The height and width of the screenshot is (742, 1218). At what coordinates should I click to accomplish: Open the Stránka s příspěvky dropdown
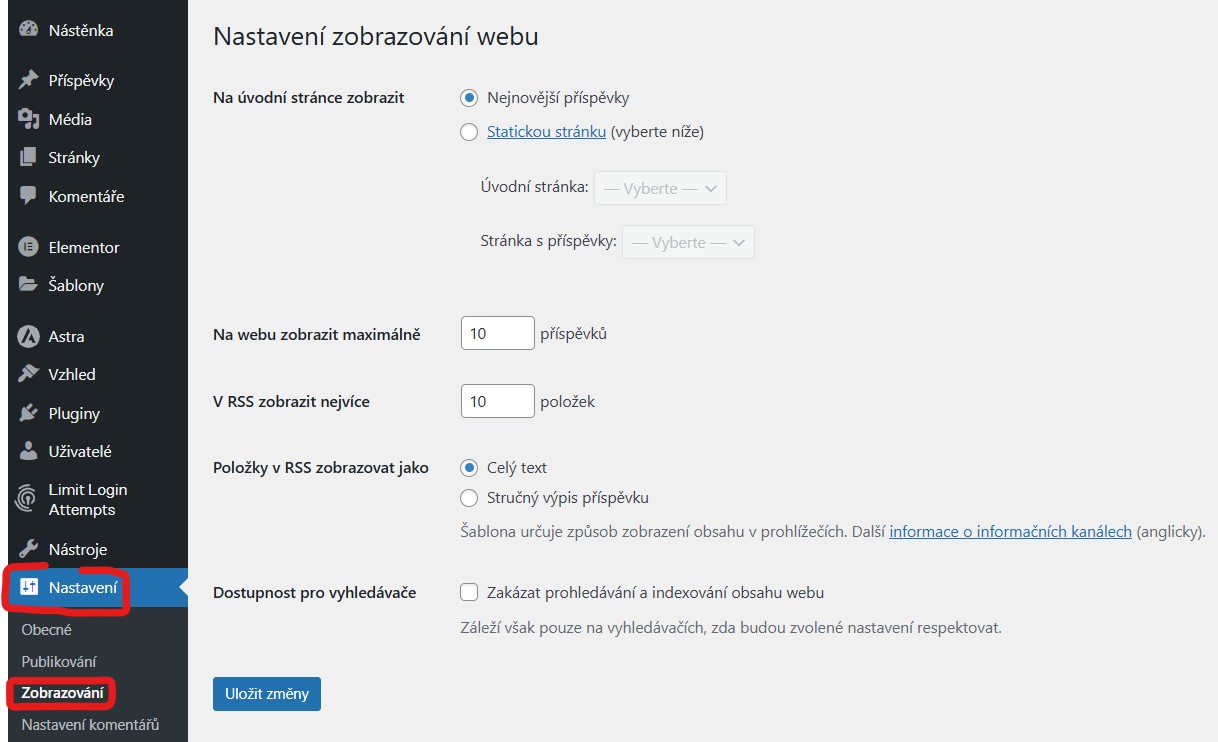(688, 241)
